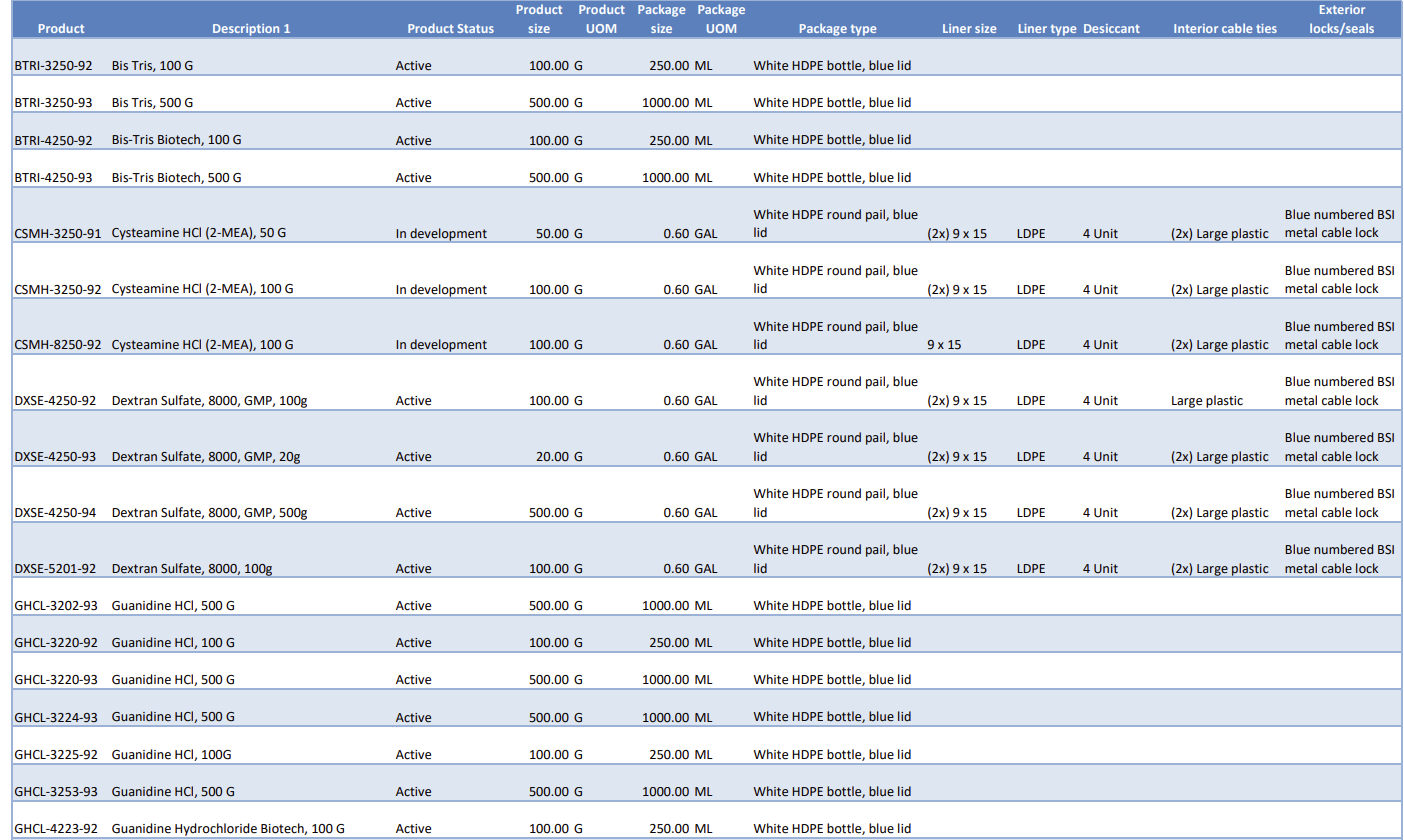
Task: Select the Liner size header cell
Action: (x=969, y=29)
